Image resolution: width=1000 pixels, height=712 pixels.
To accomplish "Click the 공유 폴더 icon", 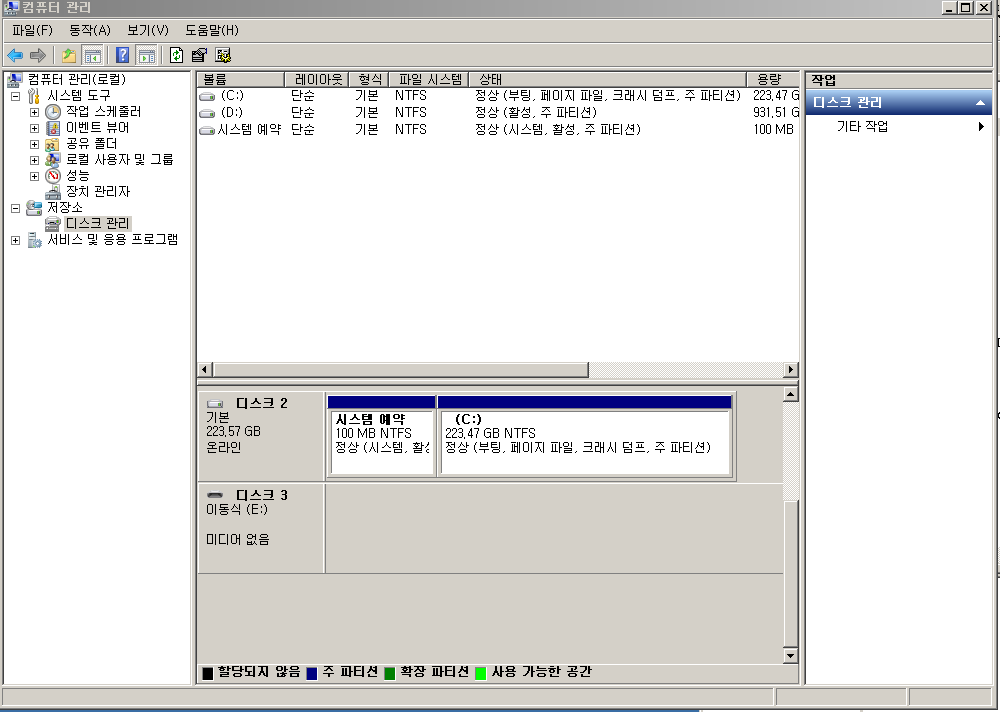I will coord(52,144).
